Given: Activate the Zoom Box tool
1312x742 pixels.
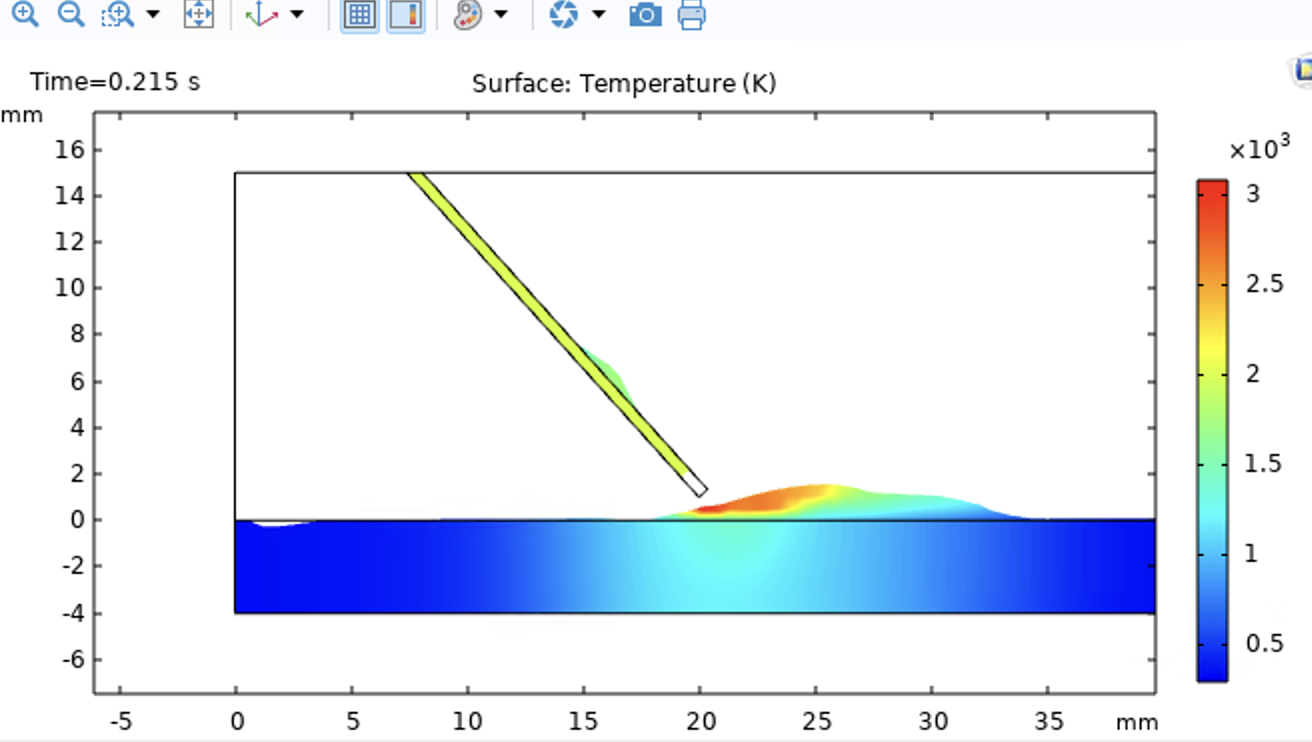Looking at the screenshot, I should click(118, 14).
